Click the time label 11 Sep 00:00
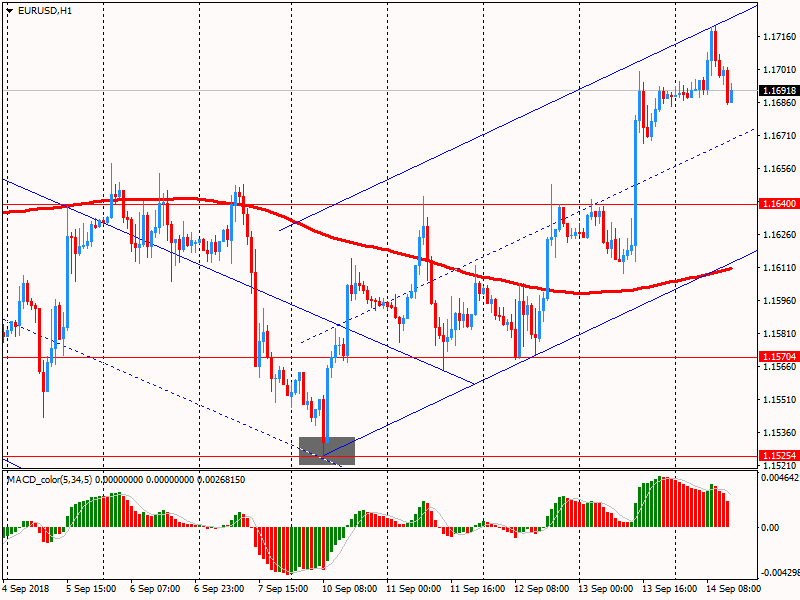The image size is (800, 600). click(x=413, y=589)
